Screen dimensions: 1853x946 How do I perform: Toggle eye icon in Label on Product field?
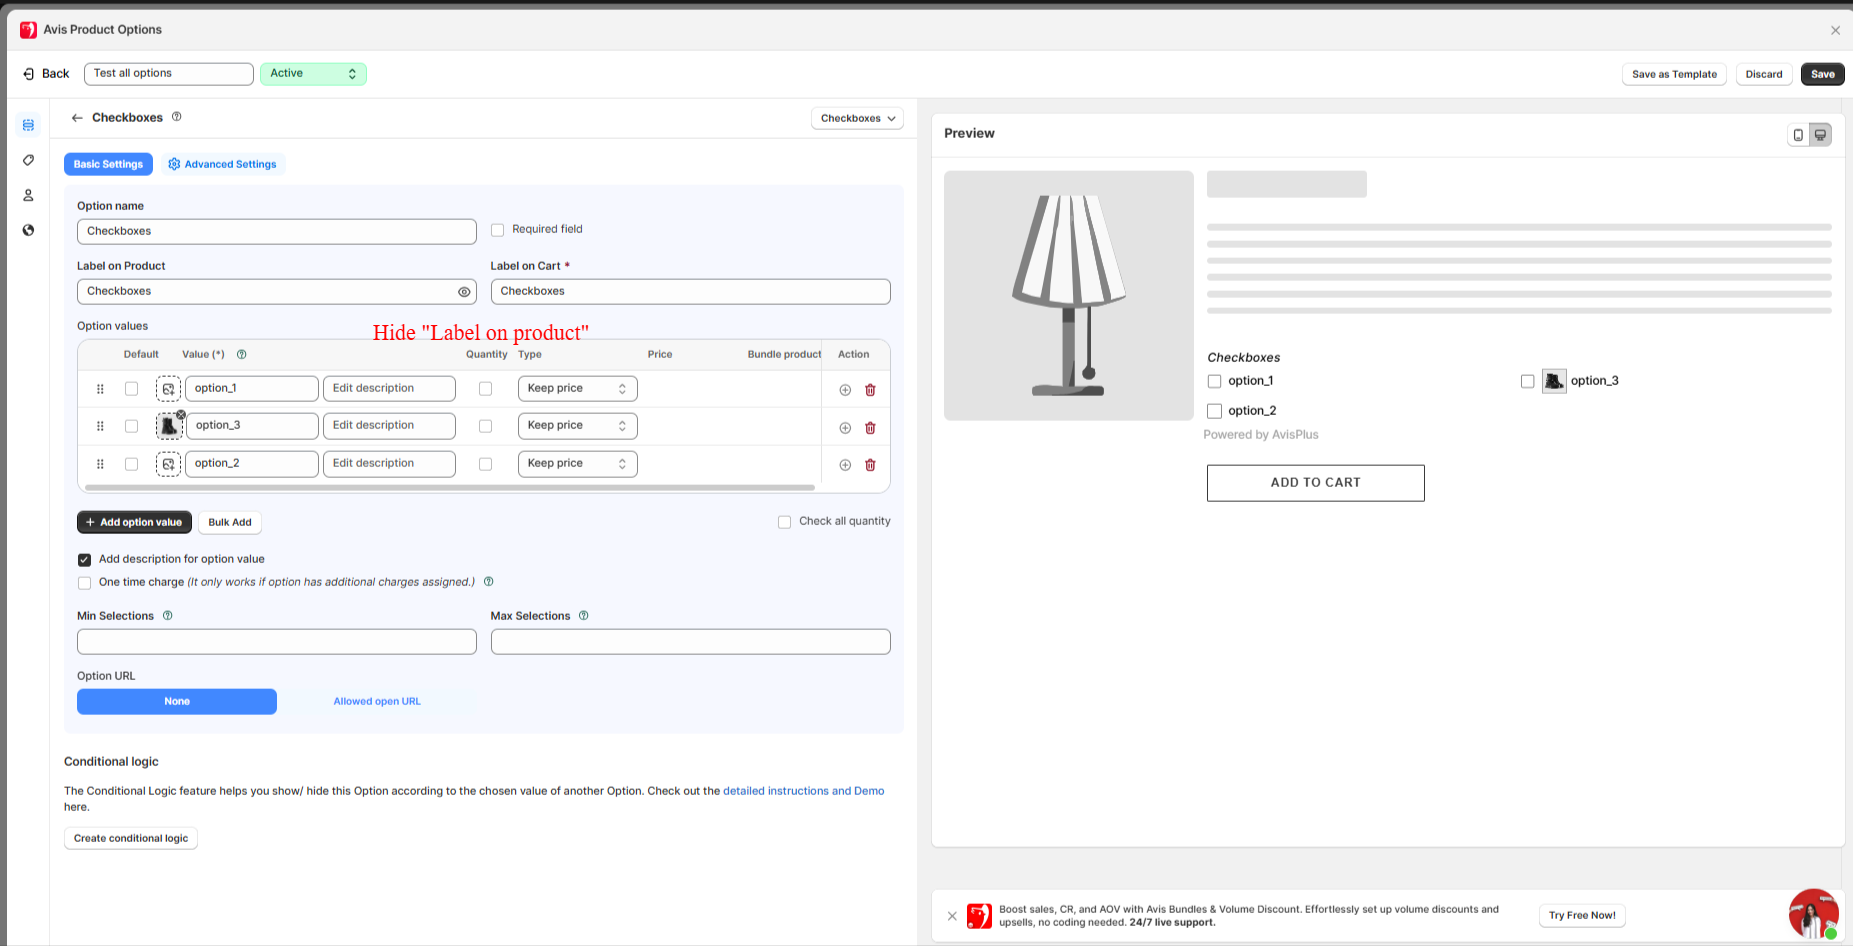click(x=464, y=292)
